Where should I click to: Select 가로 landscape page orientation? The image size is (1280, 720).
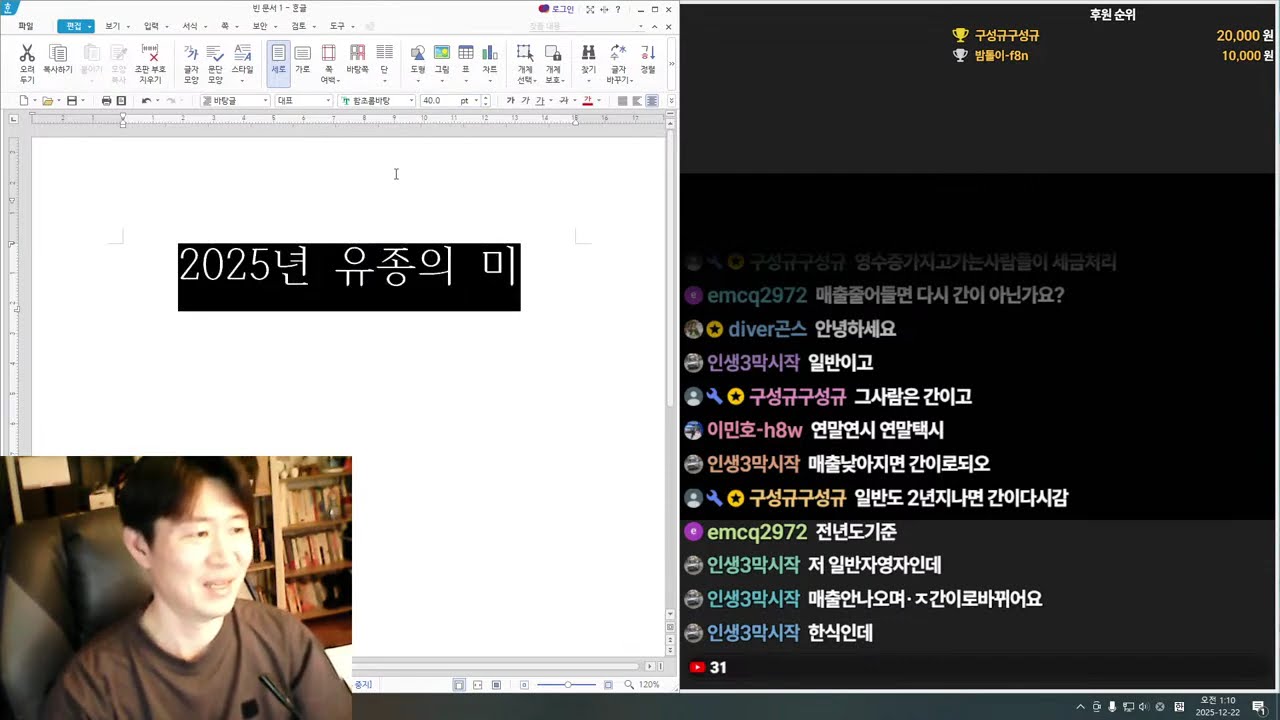302,53
